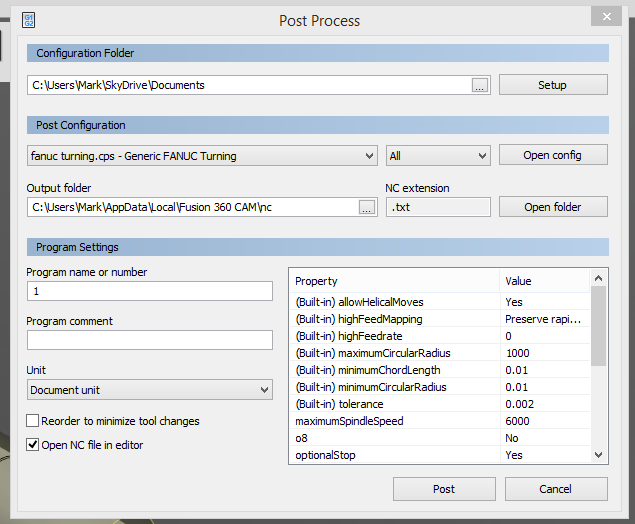Browse for configuration folder with ellipsis button
635x524 pixels.
480,86
